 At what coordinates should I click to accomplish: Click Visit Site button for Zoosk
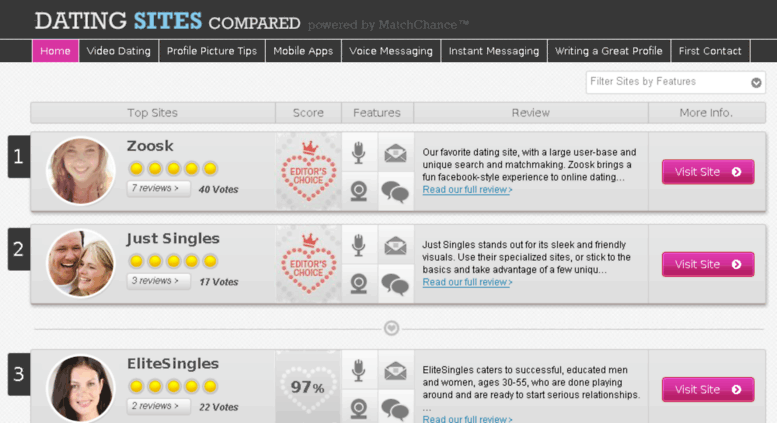(x=708, y=172)
